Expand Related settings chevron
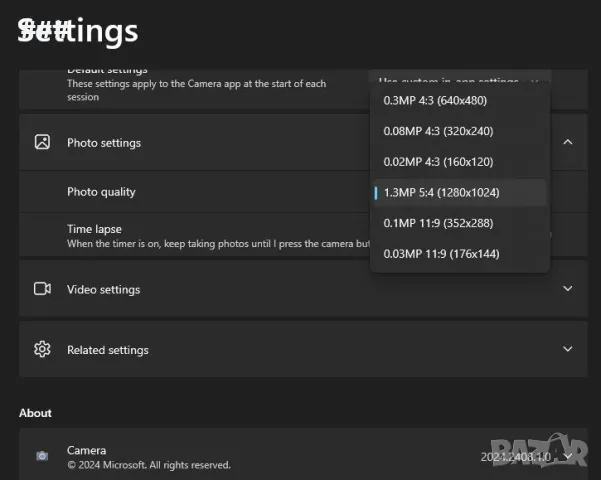This screenshot has width=601, height=480. (x=568, y=349)
